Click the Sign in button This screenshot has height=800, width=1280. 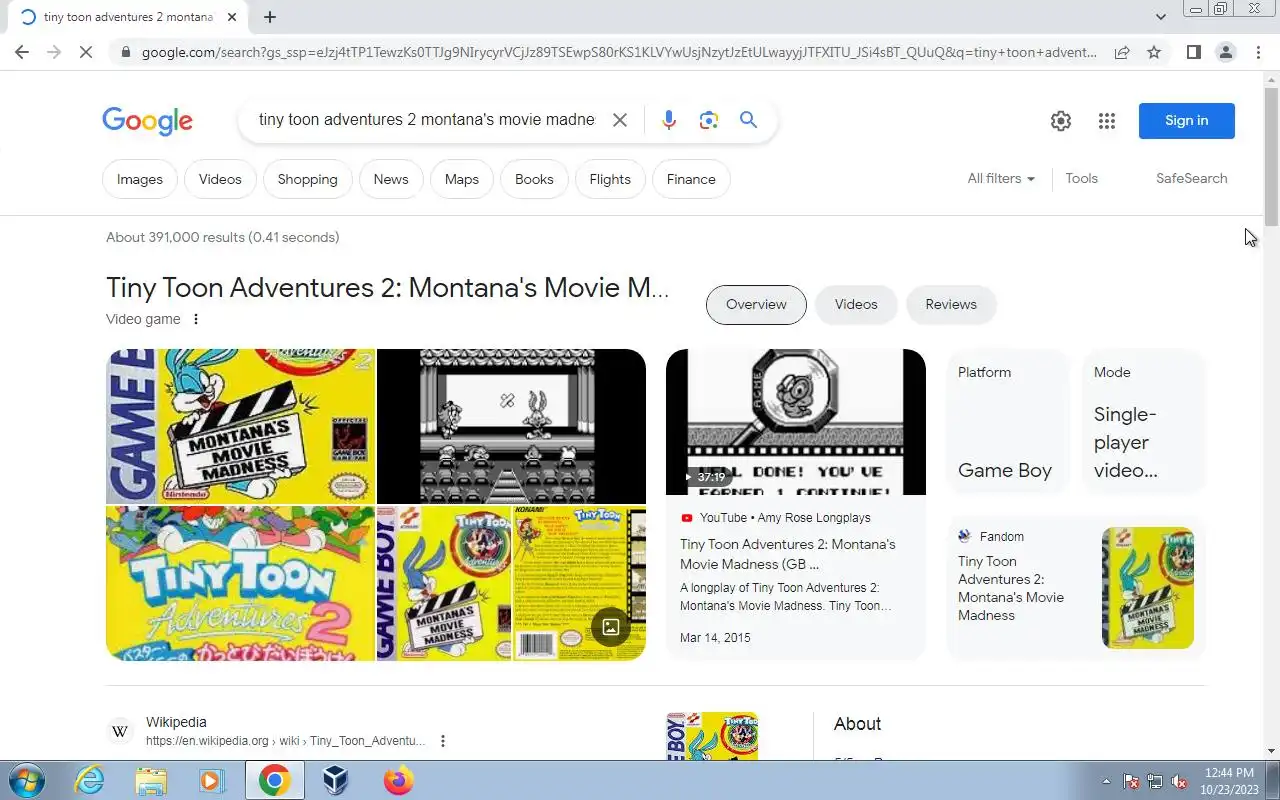(1187, 121)
